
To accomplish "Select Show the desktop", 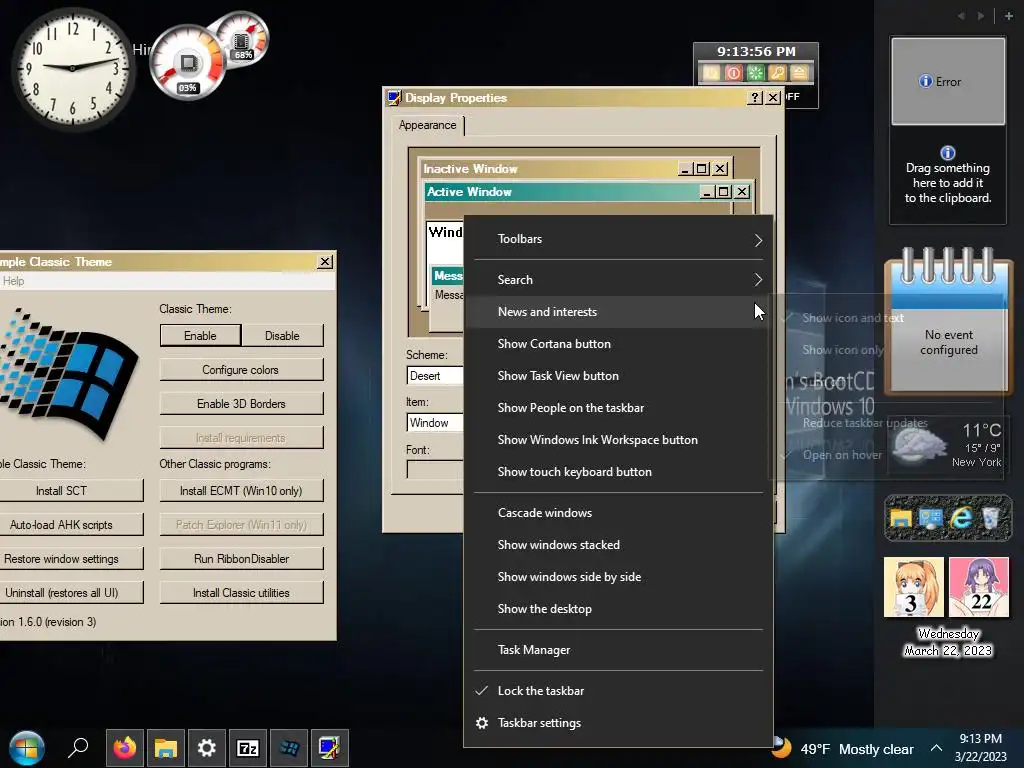I will (618, 609).
